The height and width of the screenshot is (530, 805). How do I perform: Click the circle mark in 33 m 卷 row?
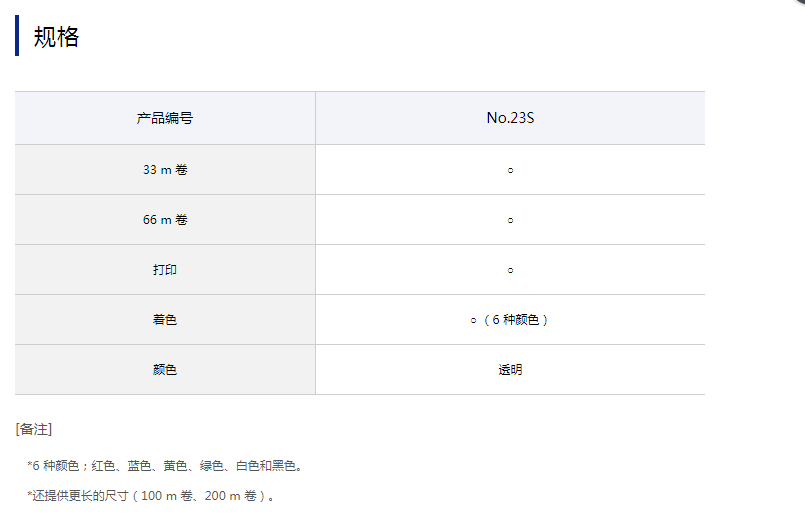[510, 170]
